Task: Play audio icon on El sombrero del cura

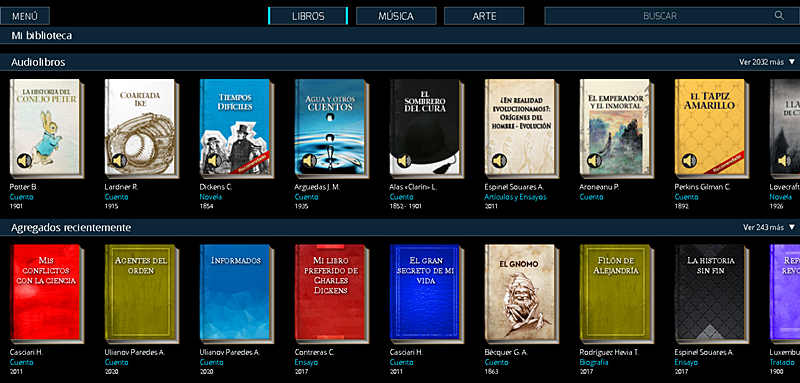Action: pos(404,161)
